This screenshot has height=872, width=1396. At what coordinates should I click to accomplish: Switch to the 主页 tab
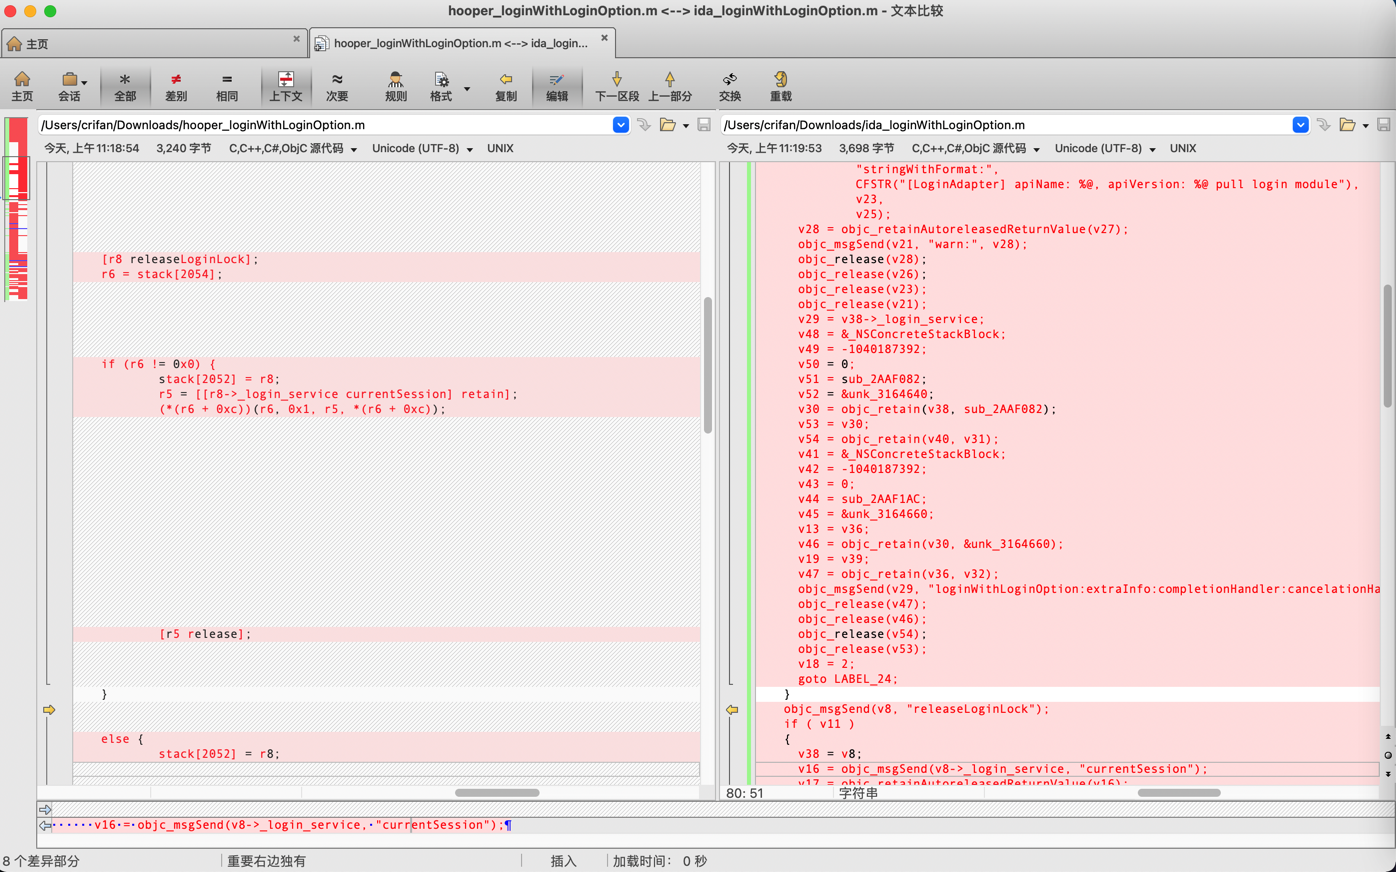click(155, 43)
